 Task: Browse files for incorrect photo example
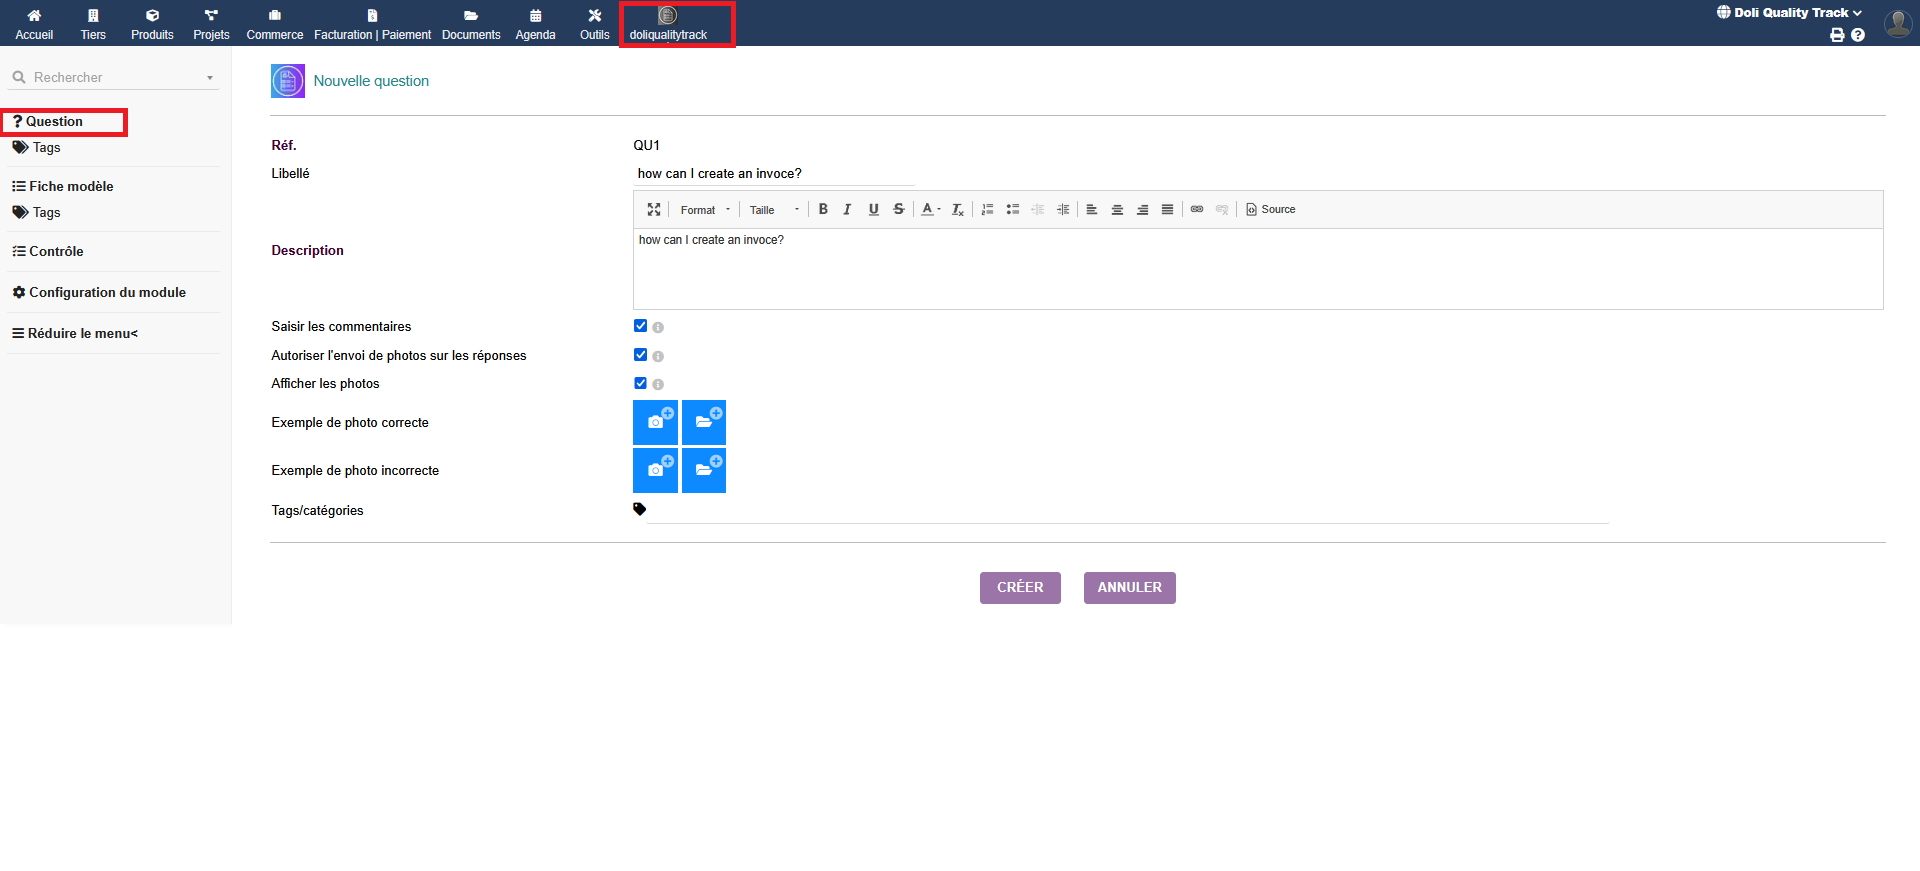[x=704, y=470]
